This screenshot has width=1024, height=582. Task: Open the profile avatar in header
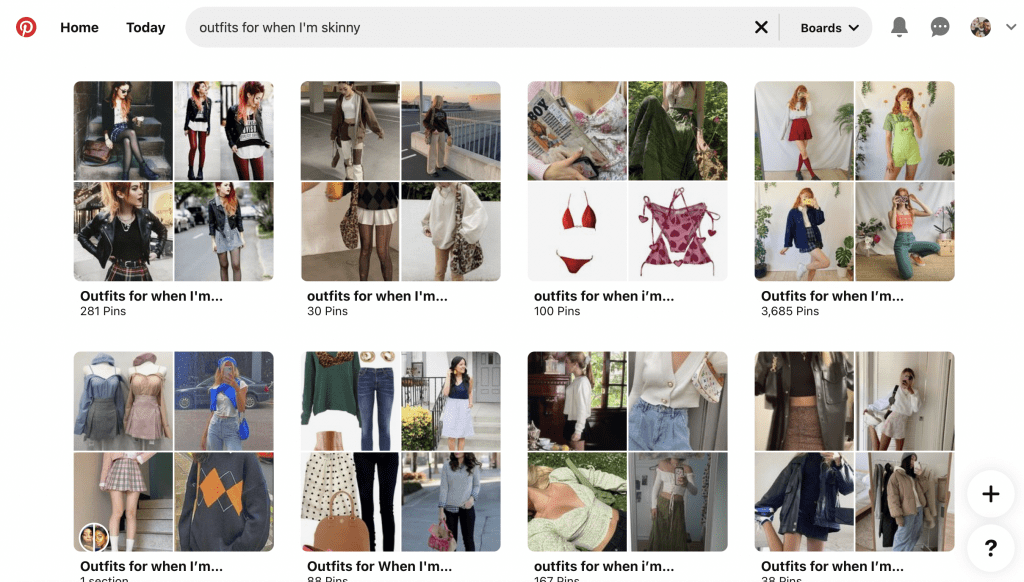click(x=980, y=27)
